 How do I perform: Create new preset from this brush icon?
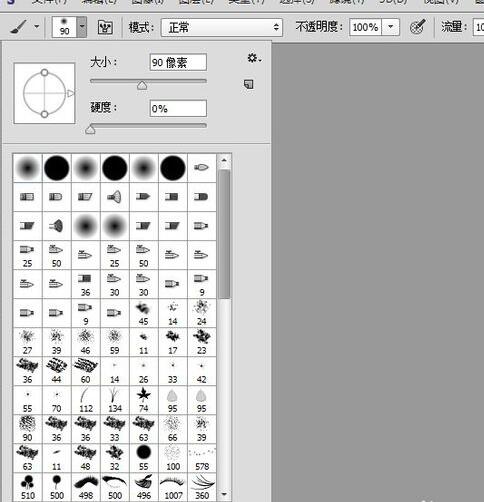point(249,84)
